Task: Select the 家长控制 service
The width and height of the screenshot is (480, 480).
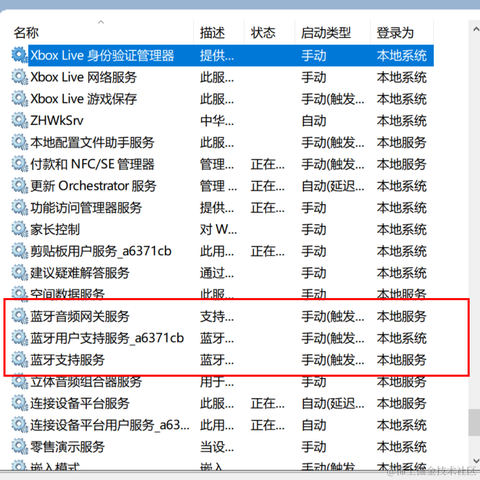Action: [55, 229]
